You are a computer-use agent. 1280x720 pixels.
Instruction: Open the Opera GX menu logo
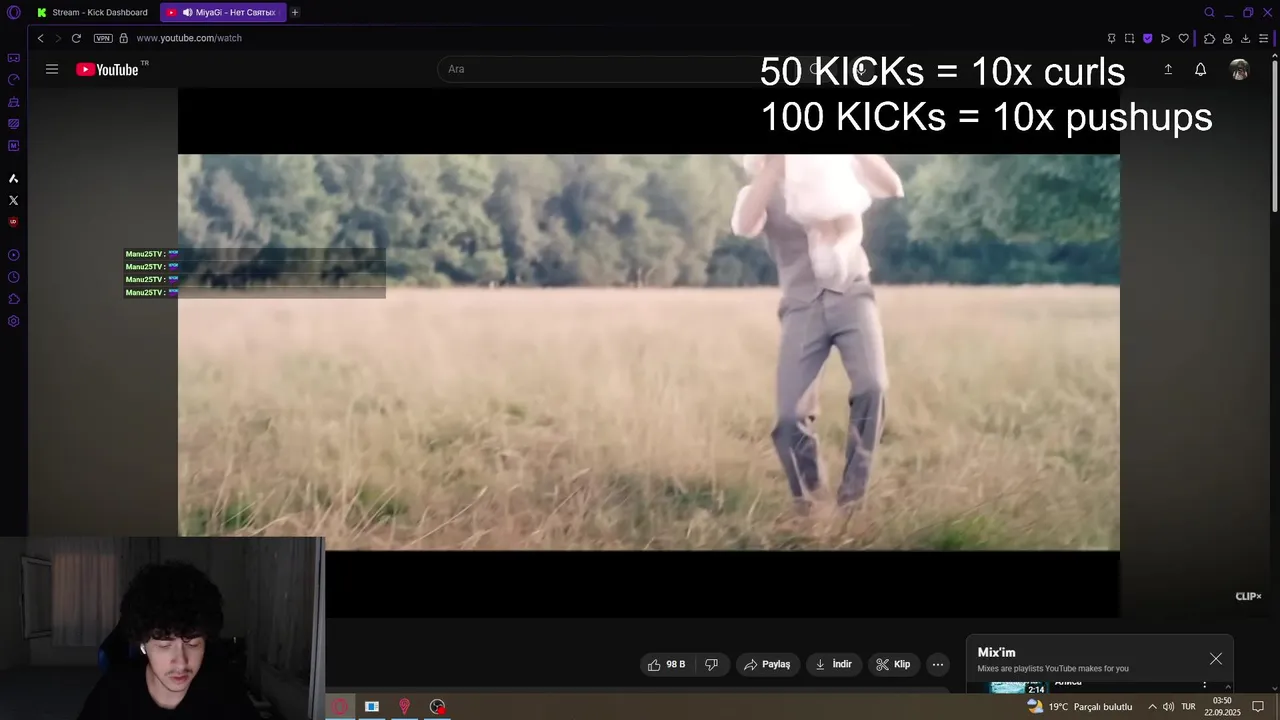coord(14,13)
